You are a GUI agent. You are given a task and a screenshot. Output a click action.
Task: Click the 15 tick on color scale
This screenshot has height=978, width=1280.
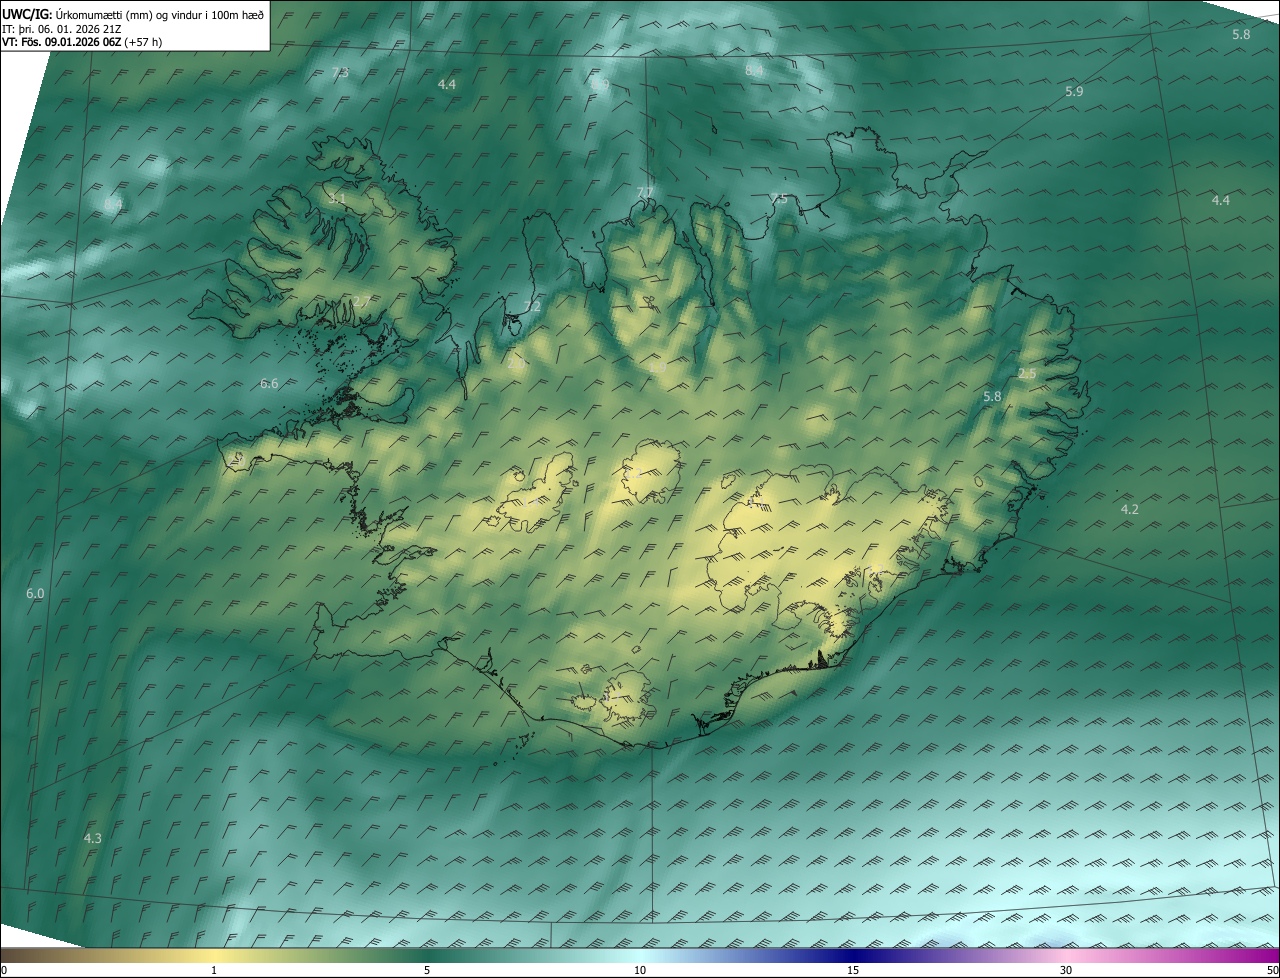click(x=853, y=971)
